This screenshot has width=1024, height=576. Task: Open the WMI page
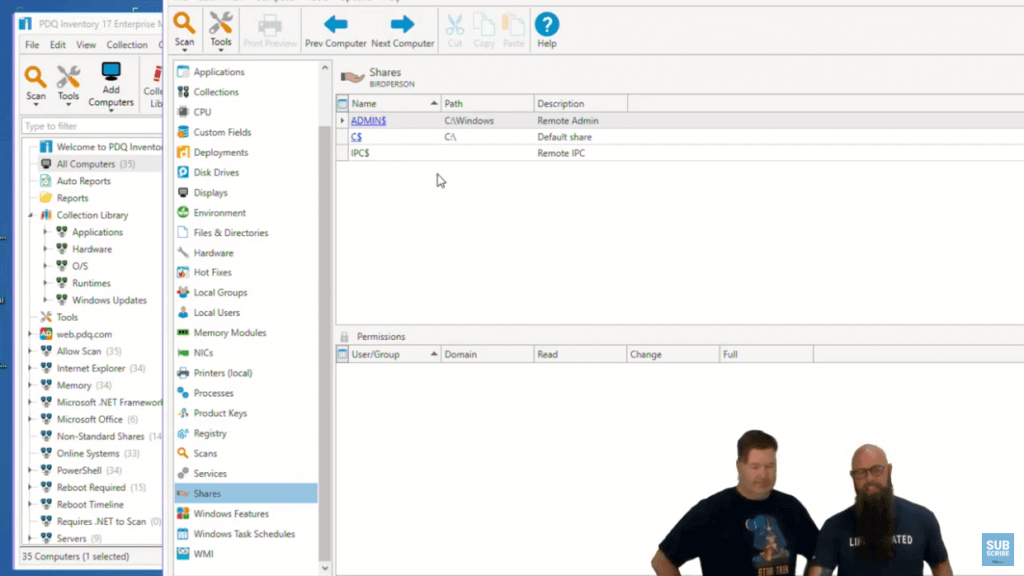click(203, 554)
